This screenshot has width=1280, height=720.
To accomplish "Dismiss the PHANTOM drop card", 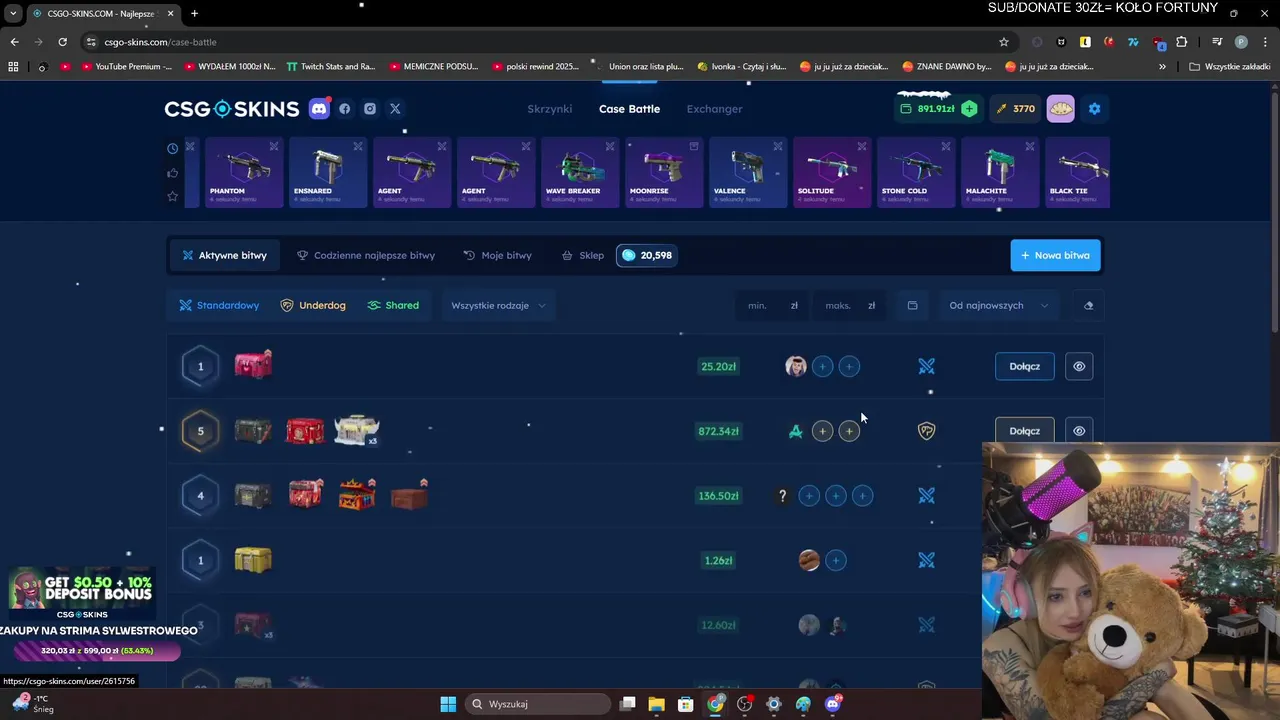I will (274, 146).
